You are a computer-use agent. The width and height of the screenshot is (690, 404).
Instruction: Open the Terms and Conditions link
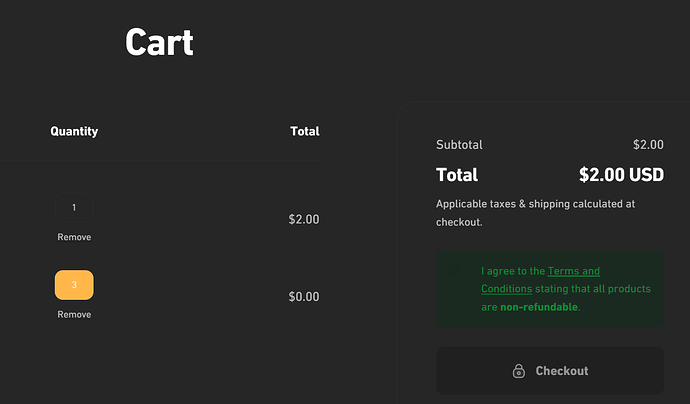tap(540, 280)
